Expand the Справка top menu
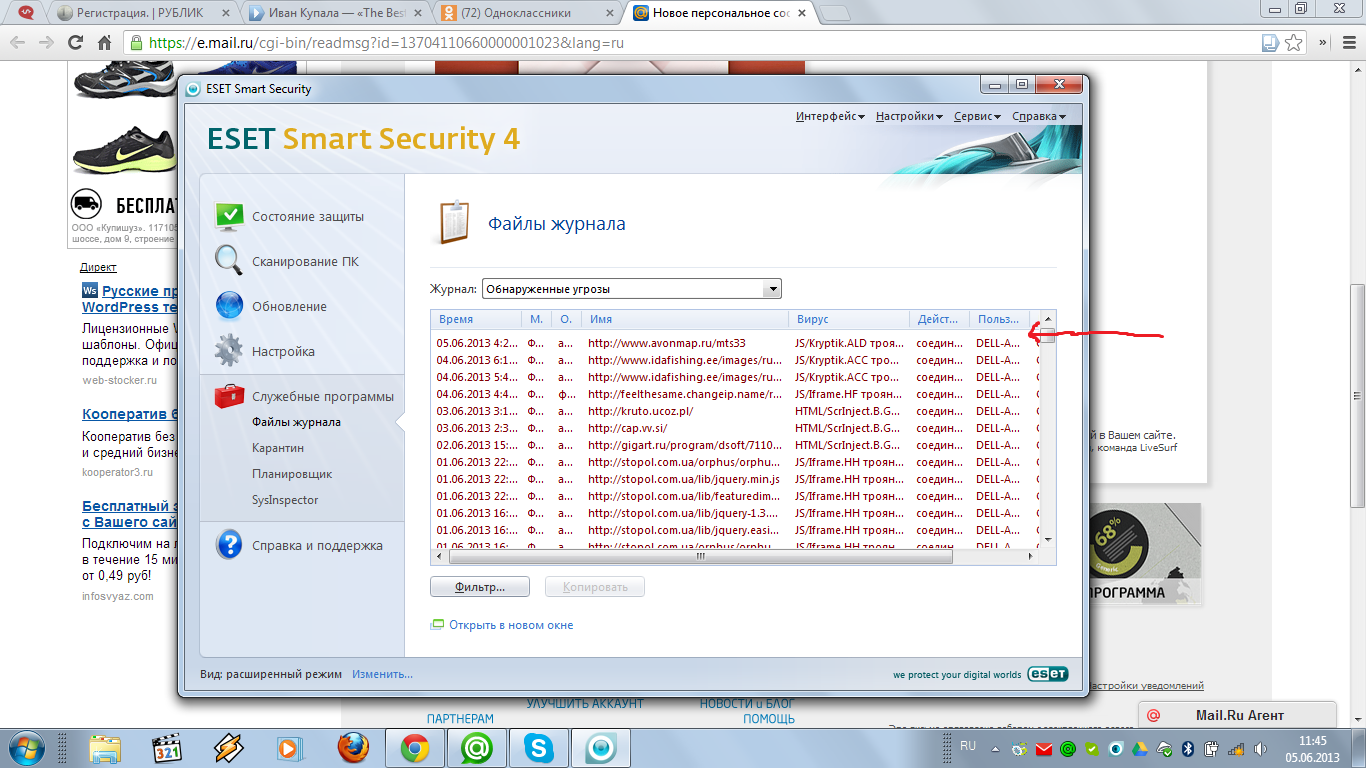 point(1039,116)
